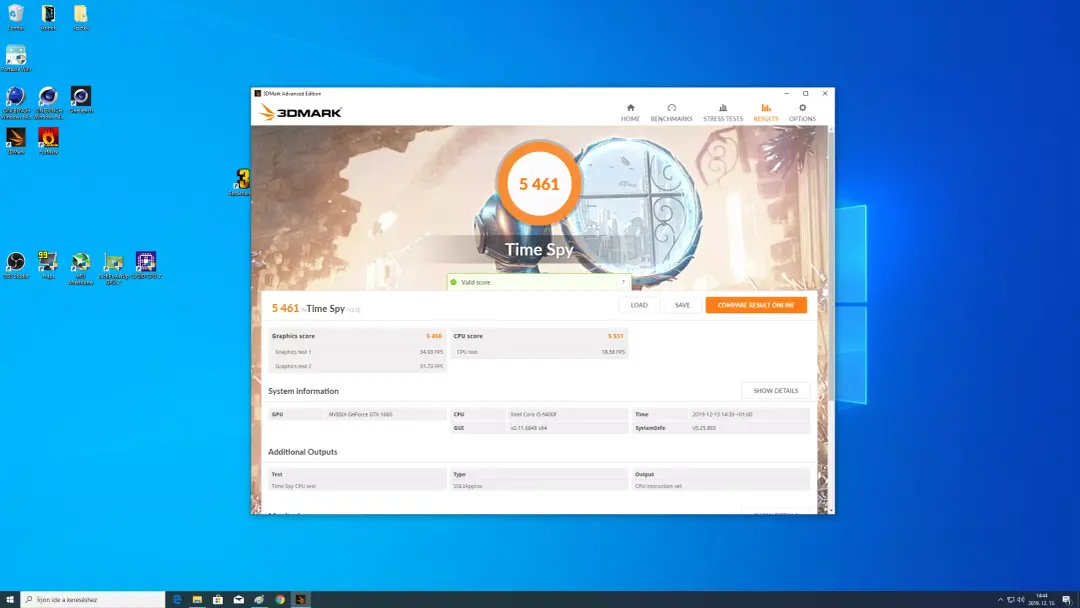Screen dimensions: 1080x608
Task: Open the Recycle Bin desktop icon
Action: coord(16,18)
